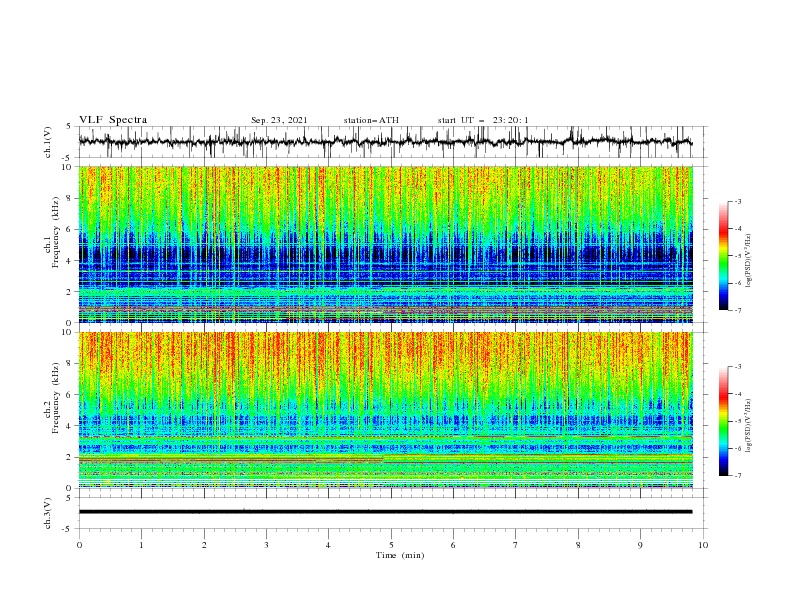Click the '6' kHz tick on ch.1 frequency axis
The width and height of the screenshot is (792, 612).
pyautogui.click(x=70, y=229)
